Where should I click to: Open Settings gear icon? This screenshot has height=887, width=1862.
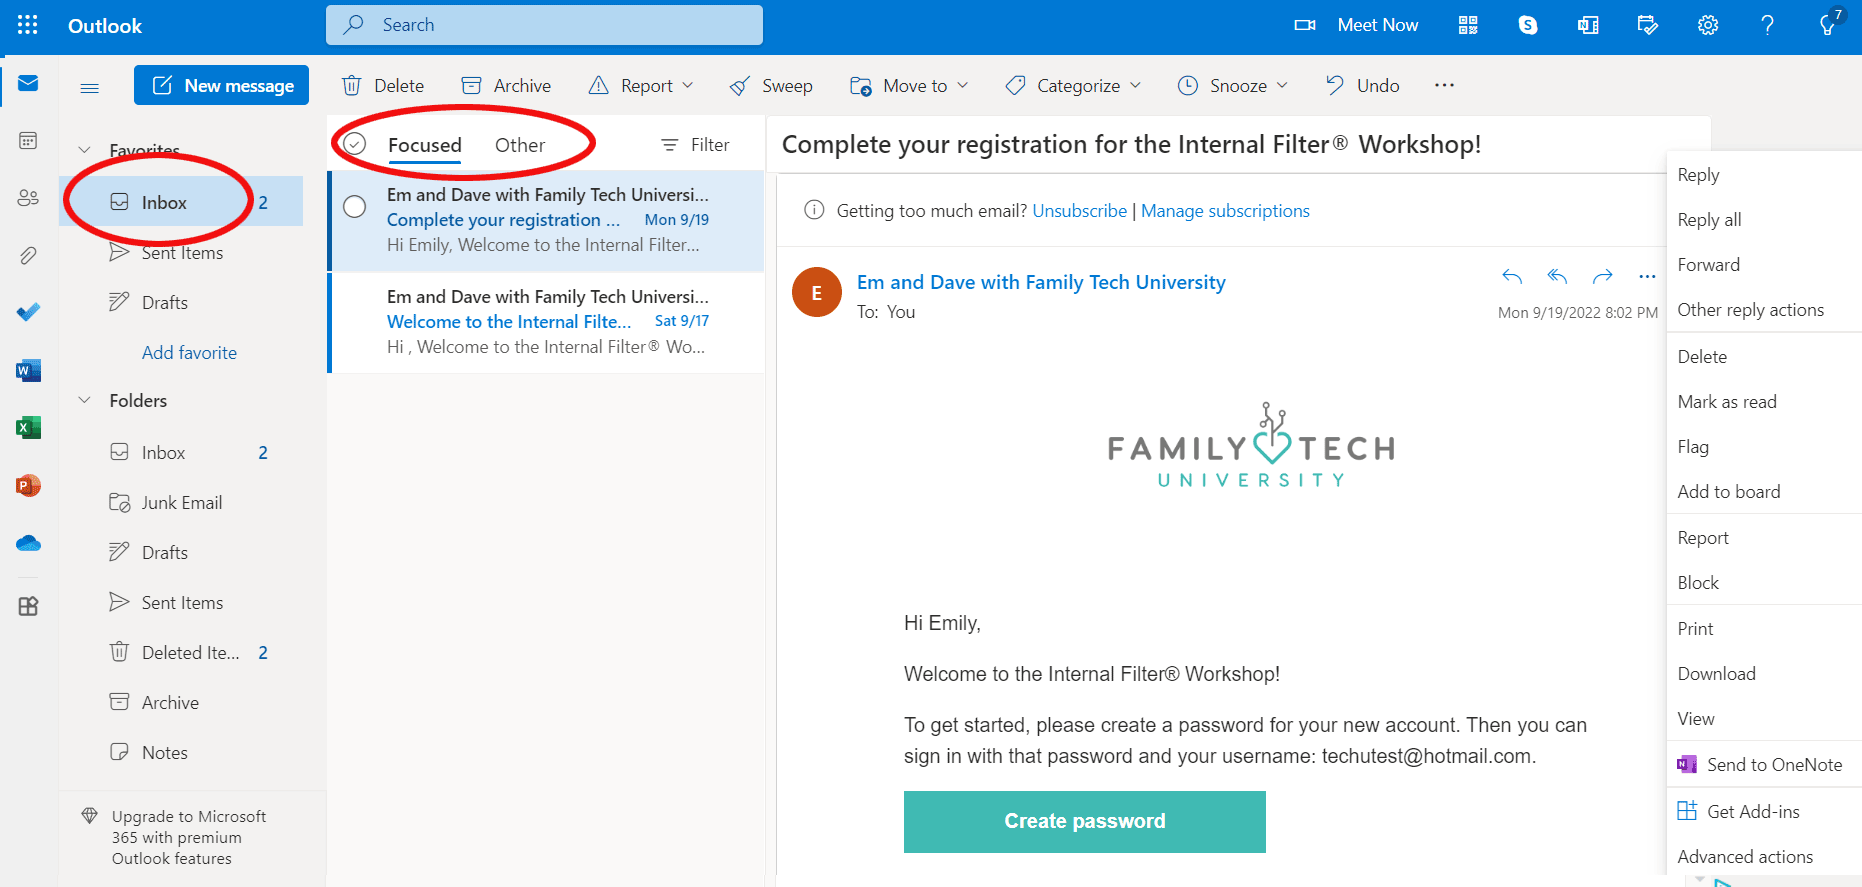tap(1707, 25)
